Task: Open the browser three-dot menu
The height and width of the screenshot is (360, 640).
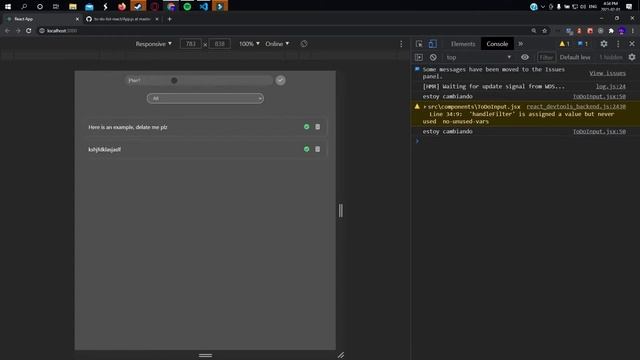Action: pos(633,31)
